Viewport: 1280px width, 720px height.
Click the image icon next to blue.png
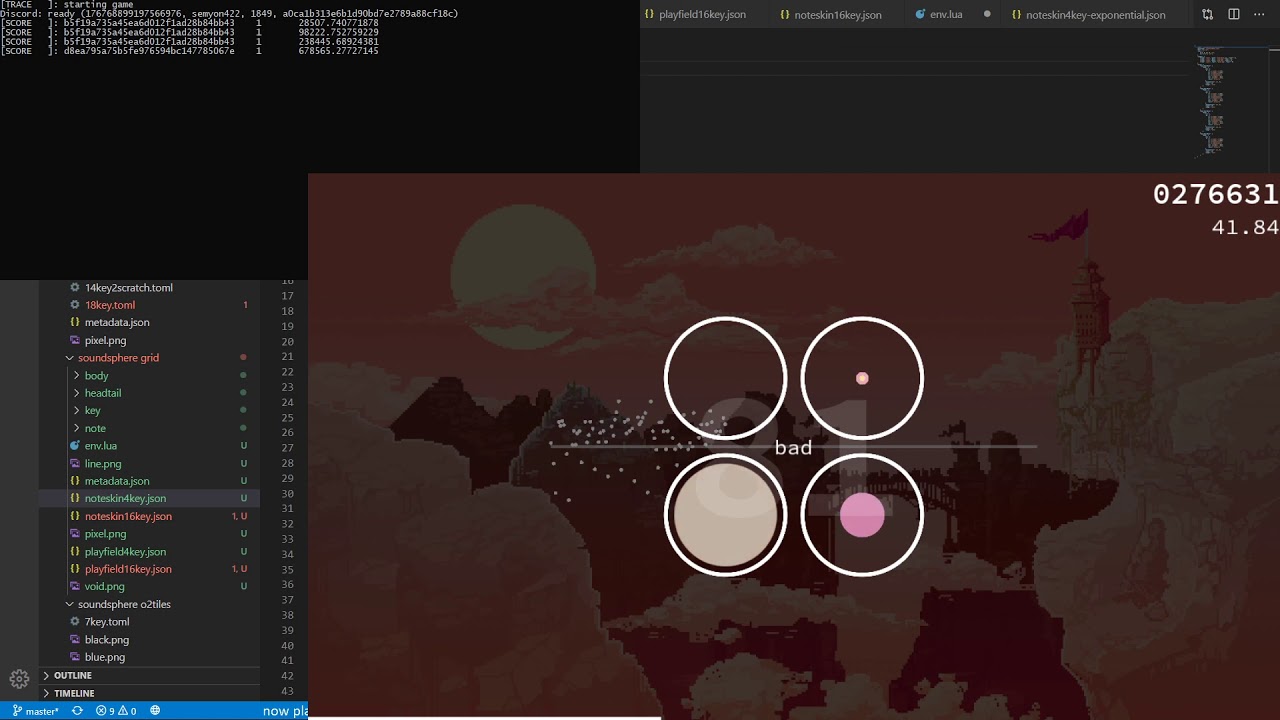75,658
